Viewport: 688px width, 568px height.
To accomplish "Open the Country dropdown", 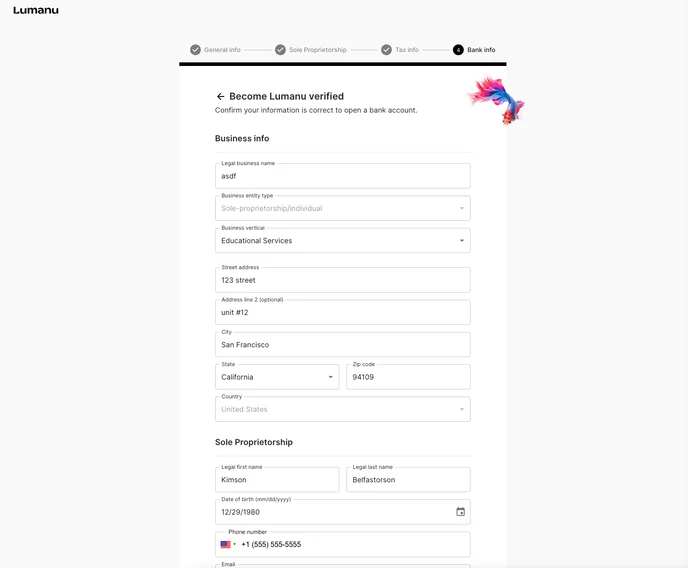I will 461,409.
